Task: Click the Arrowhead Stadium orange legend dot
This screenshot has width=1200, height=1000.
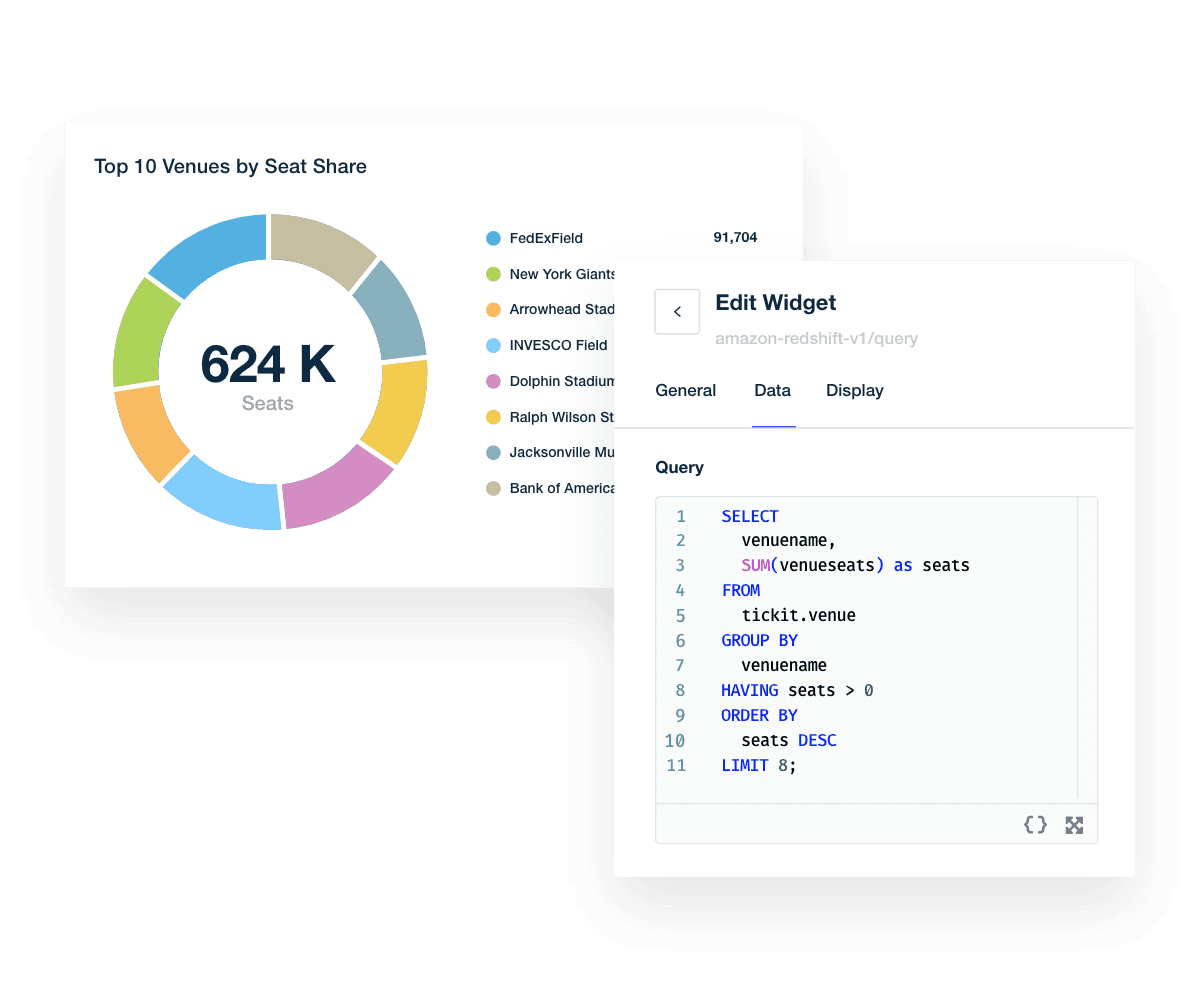Action: pos(493,310)
